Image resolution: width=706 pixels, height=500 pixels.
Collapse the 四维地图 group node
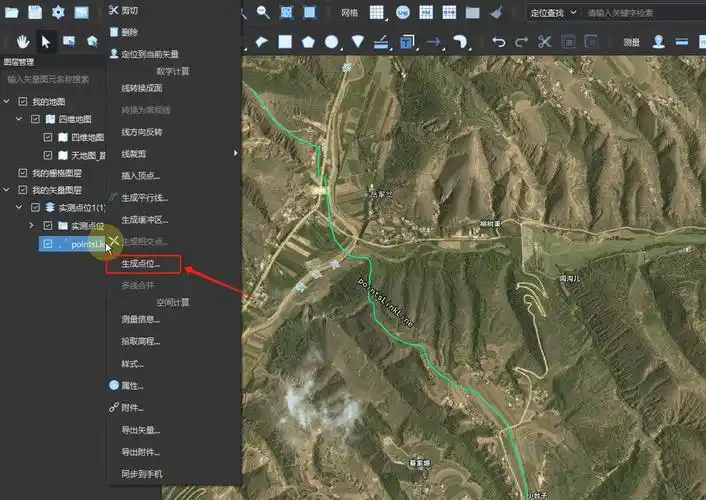point(19,119)
